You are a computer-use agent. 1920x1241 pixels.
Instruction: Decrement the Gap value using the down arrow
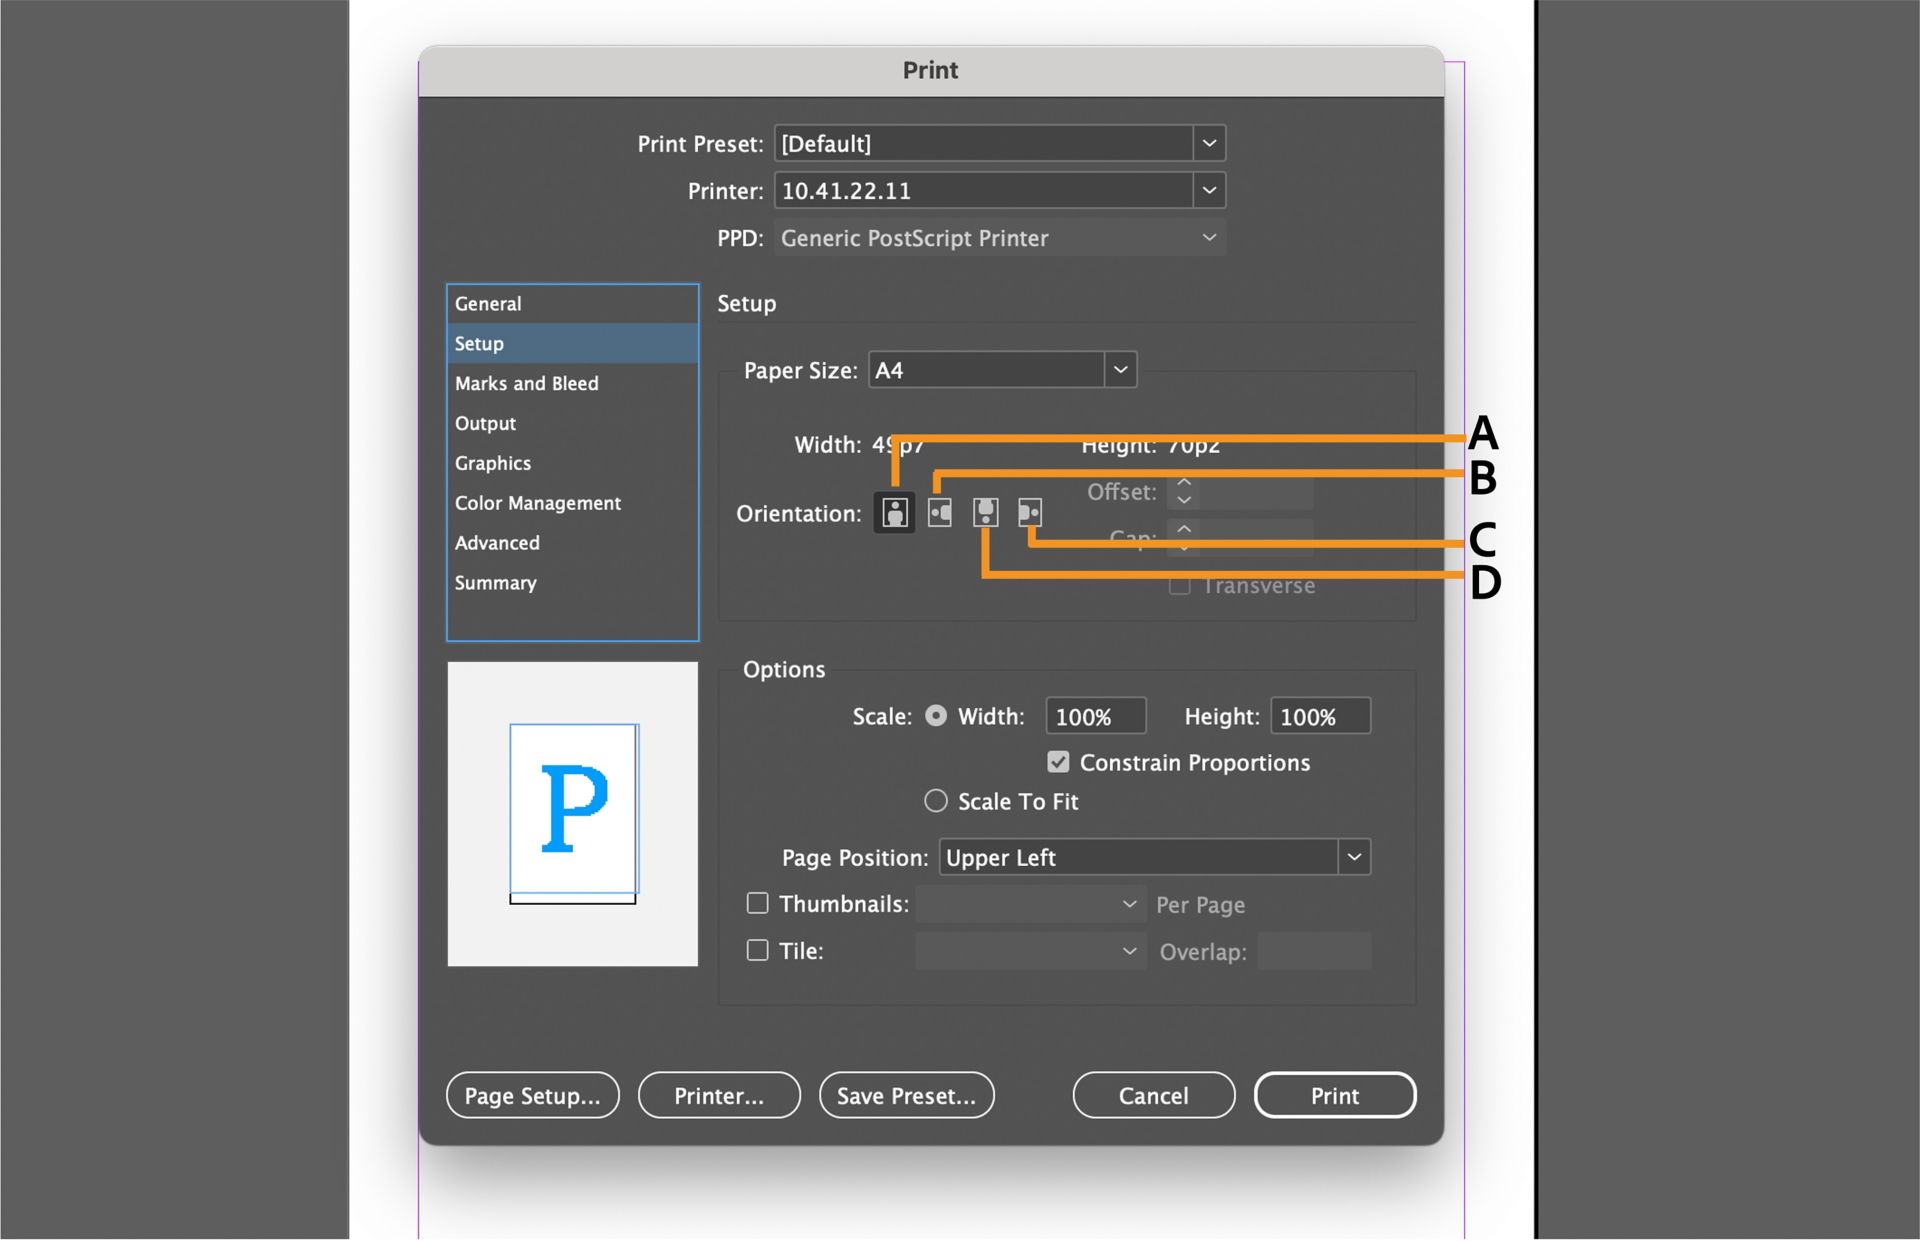click(1183, 545)
